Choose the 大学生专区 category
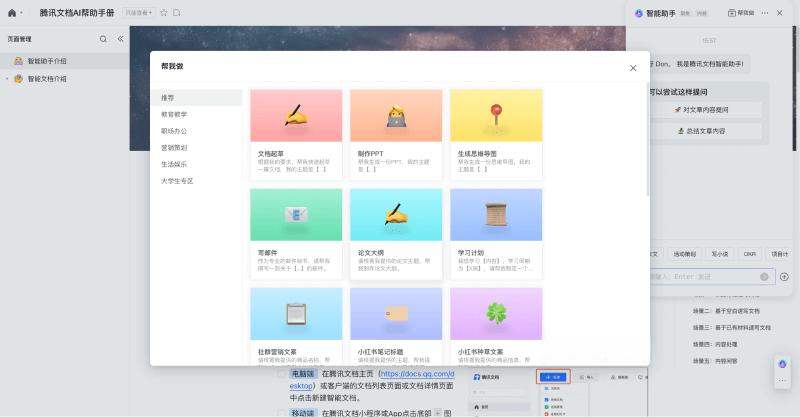This screenshot has width=800, height=417. [x=177, y=181]
